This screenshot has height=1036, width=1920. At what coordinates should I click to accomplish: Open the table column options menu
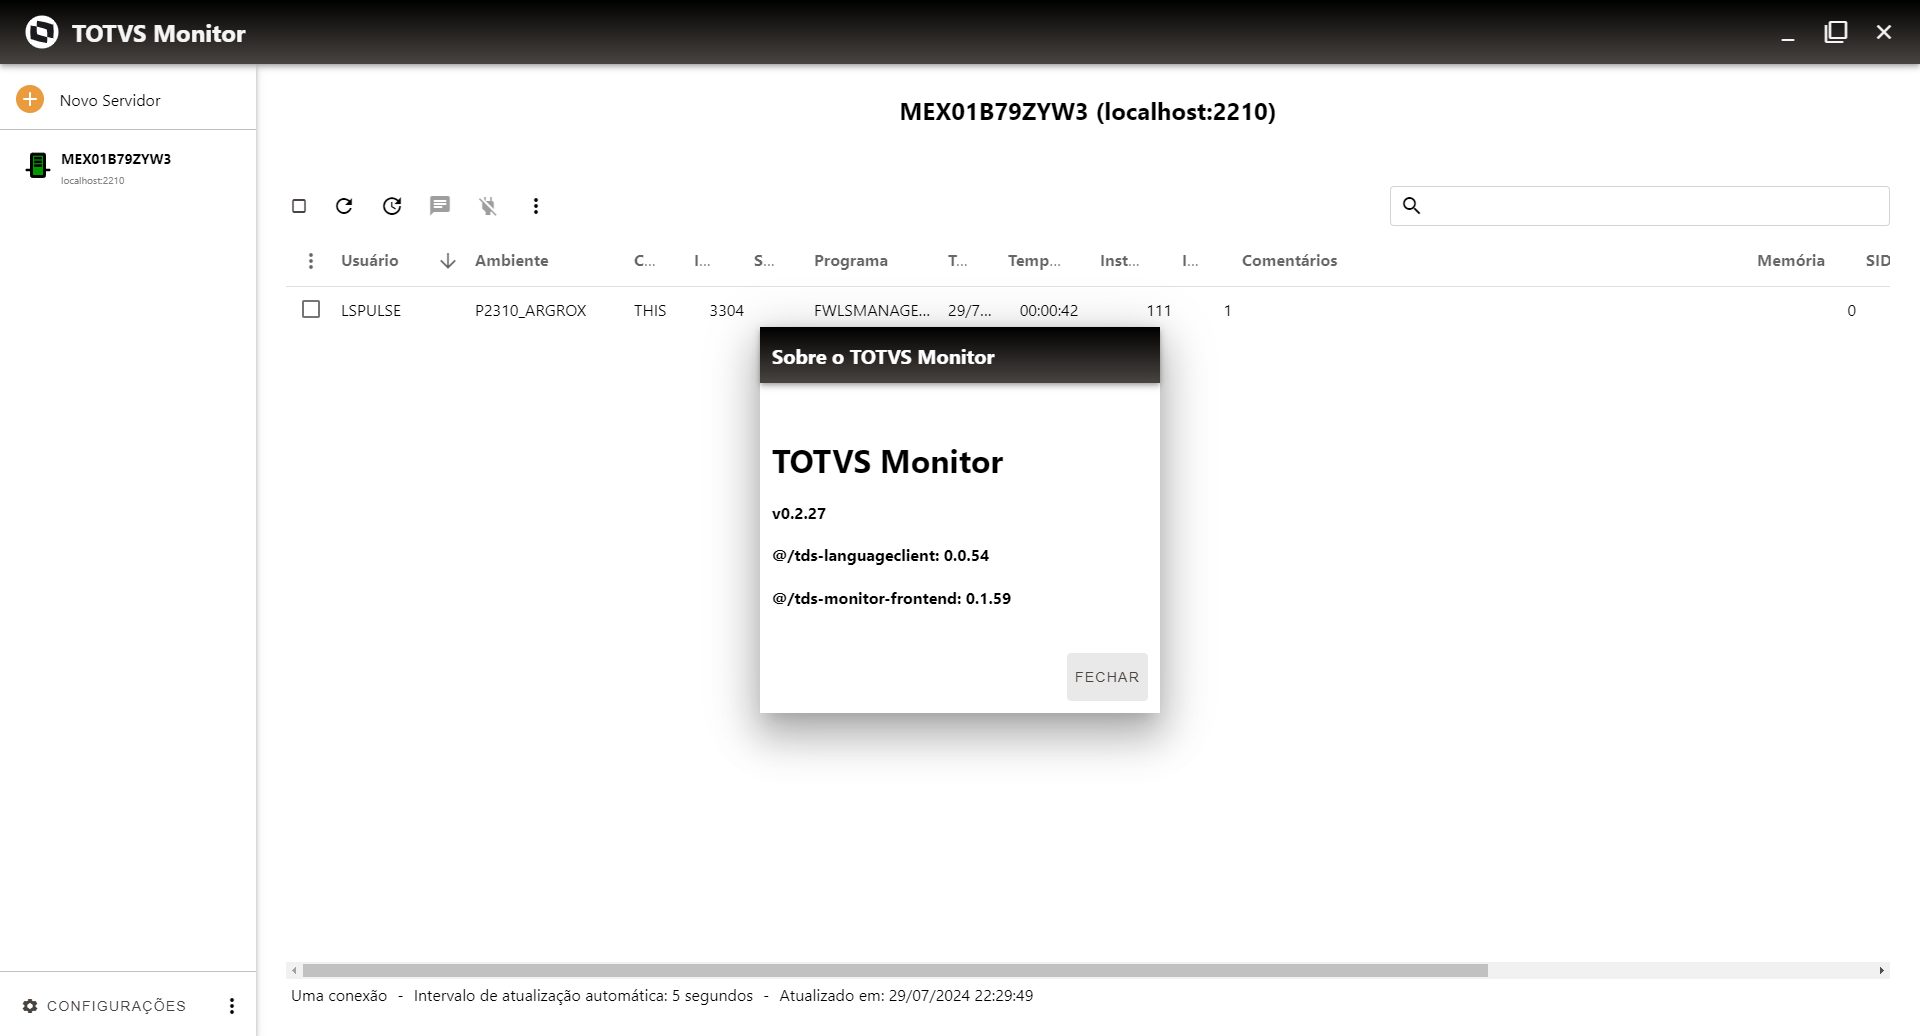pos(311,261)
